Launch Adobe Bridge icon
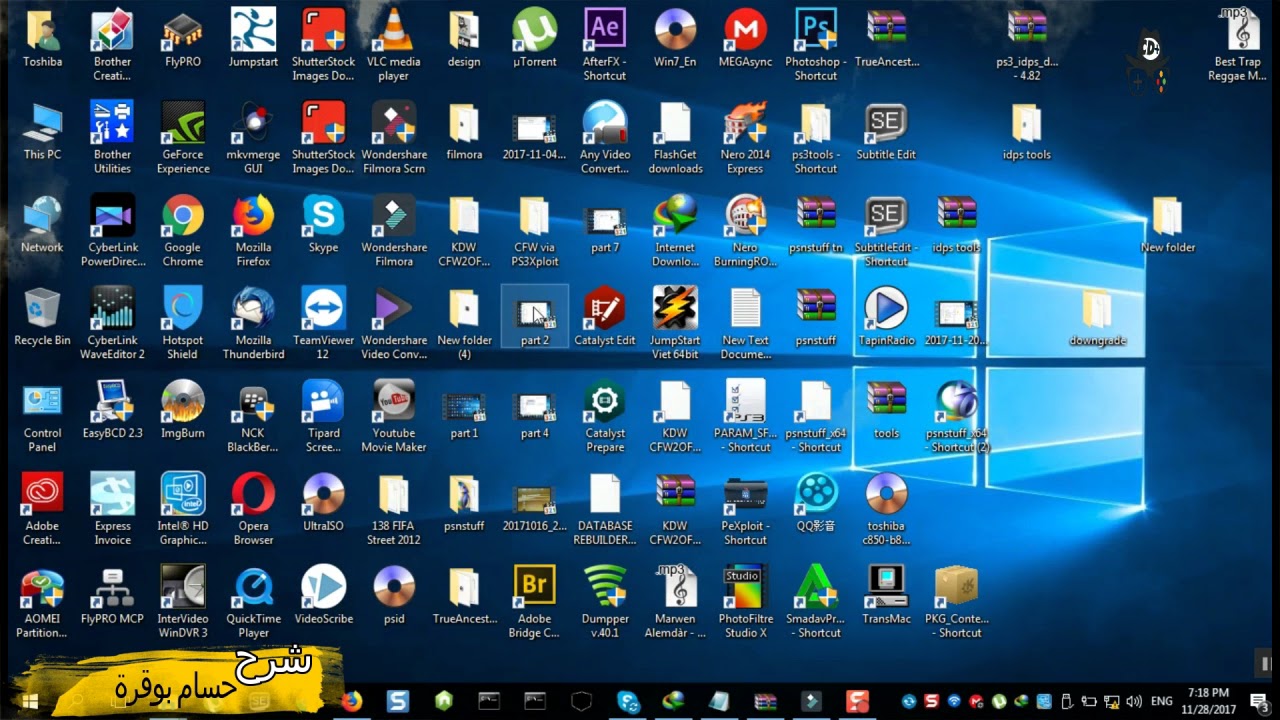This screenshot has width=1280, height=720. pyautogui.click(x=534, y=587)
